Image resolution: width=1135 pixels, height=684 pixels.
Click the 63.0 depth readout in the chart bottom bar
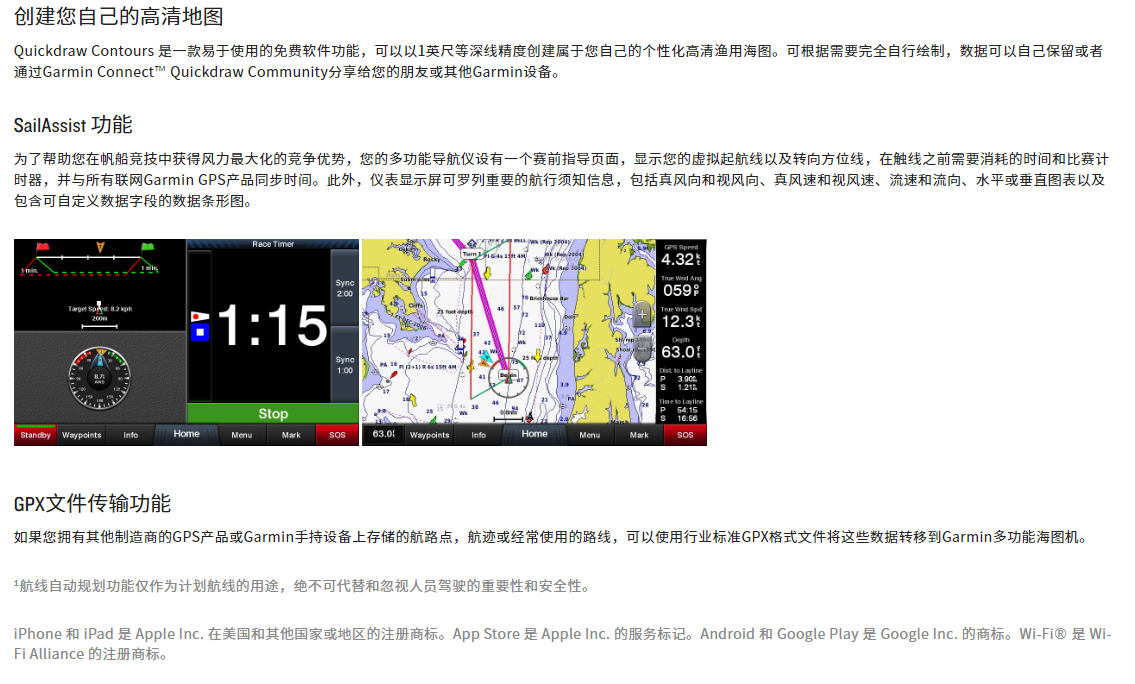(383, 434)
